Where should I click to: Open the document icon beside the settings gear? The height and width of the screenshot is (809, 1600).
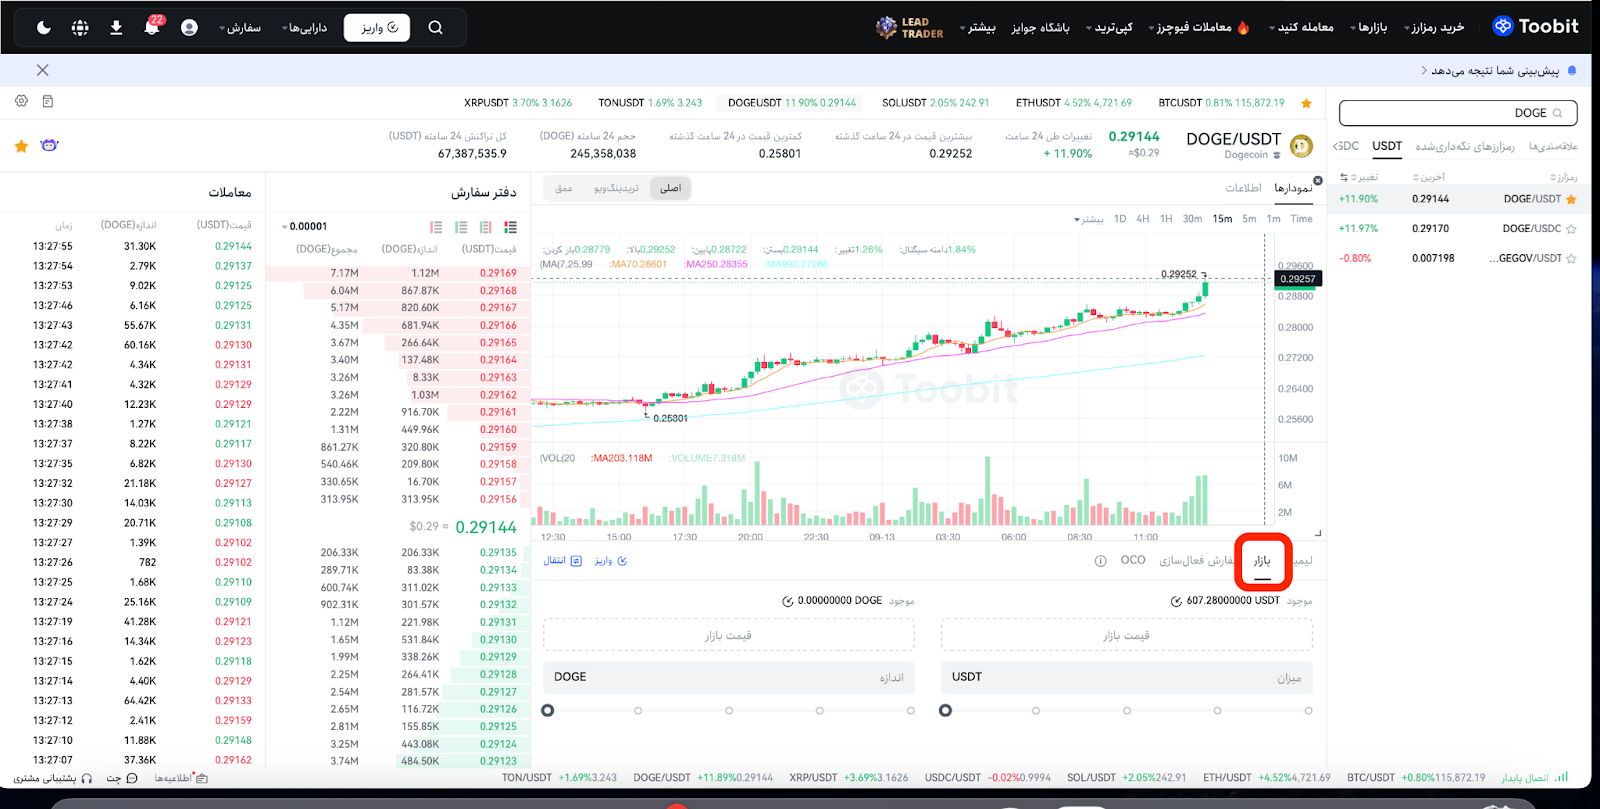(48, 101)
